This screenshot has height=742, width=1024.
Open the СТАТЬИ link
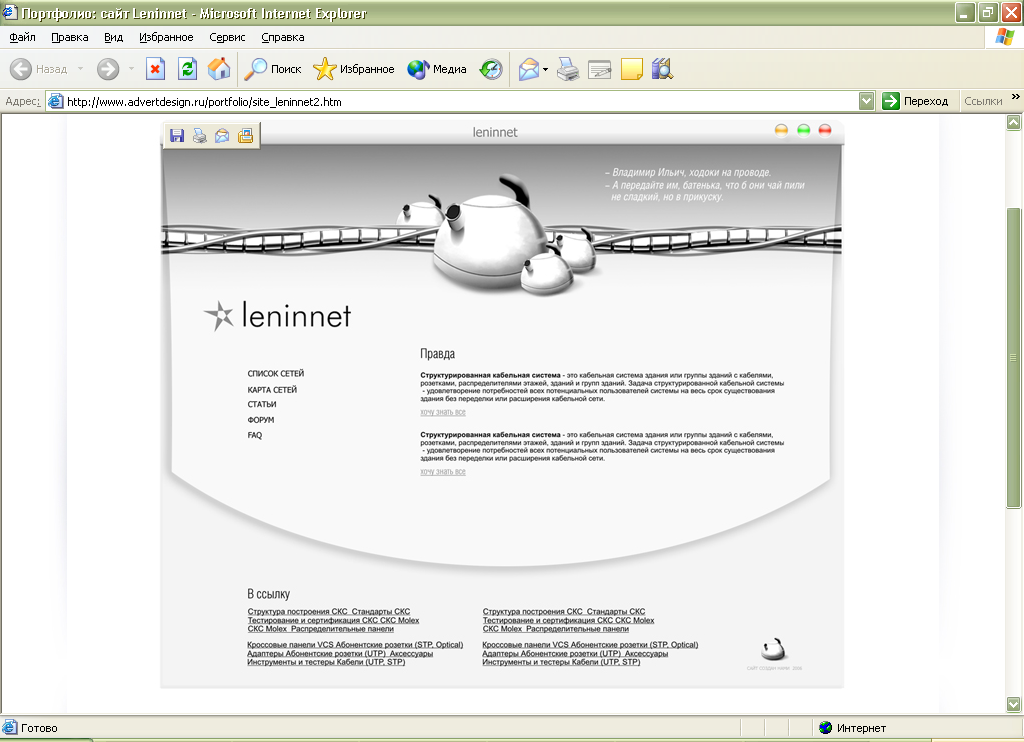(x=261, y=404)
